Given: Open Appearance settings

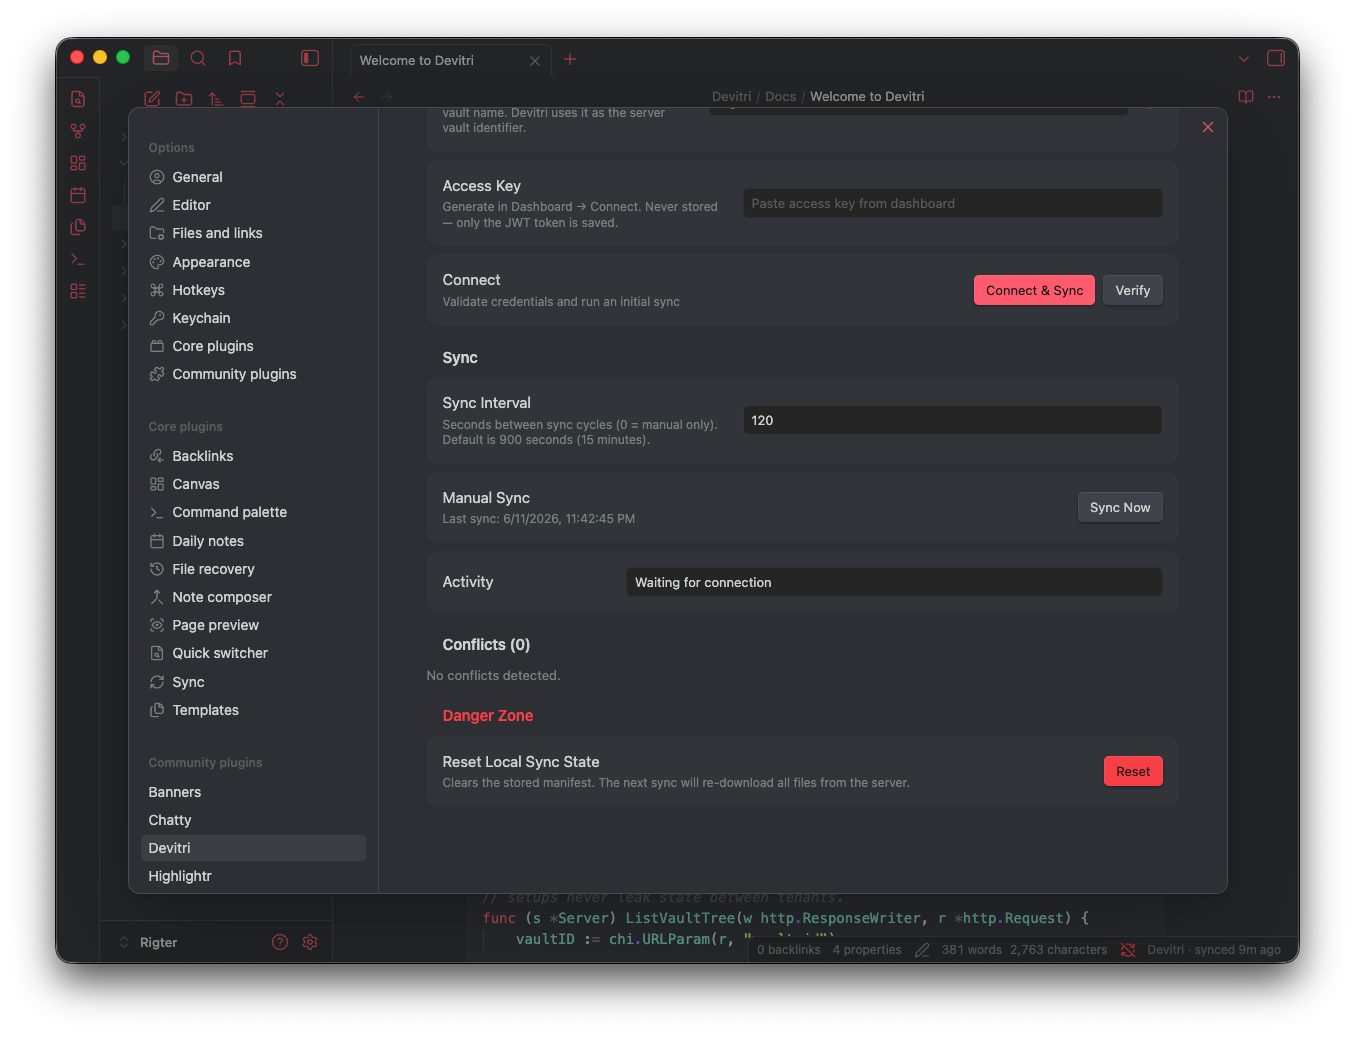Looking at the screenshot, I should point(253,262).
